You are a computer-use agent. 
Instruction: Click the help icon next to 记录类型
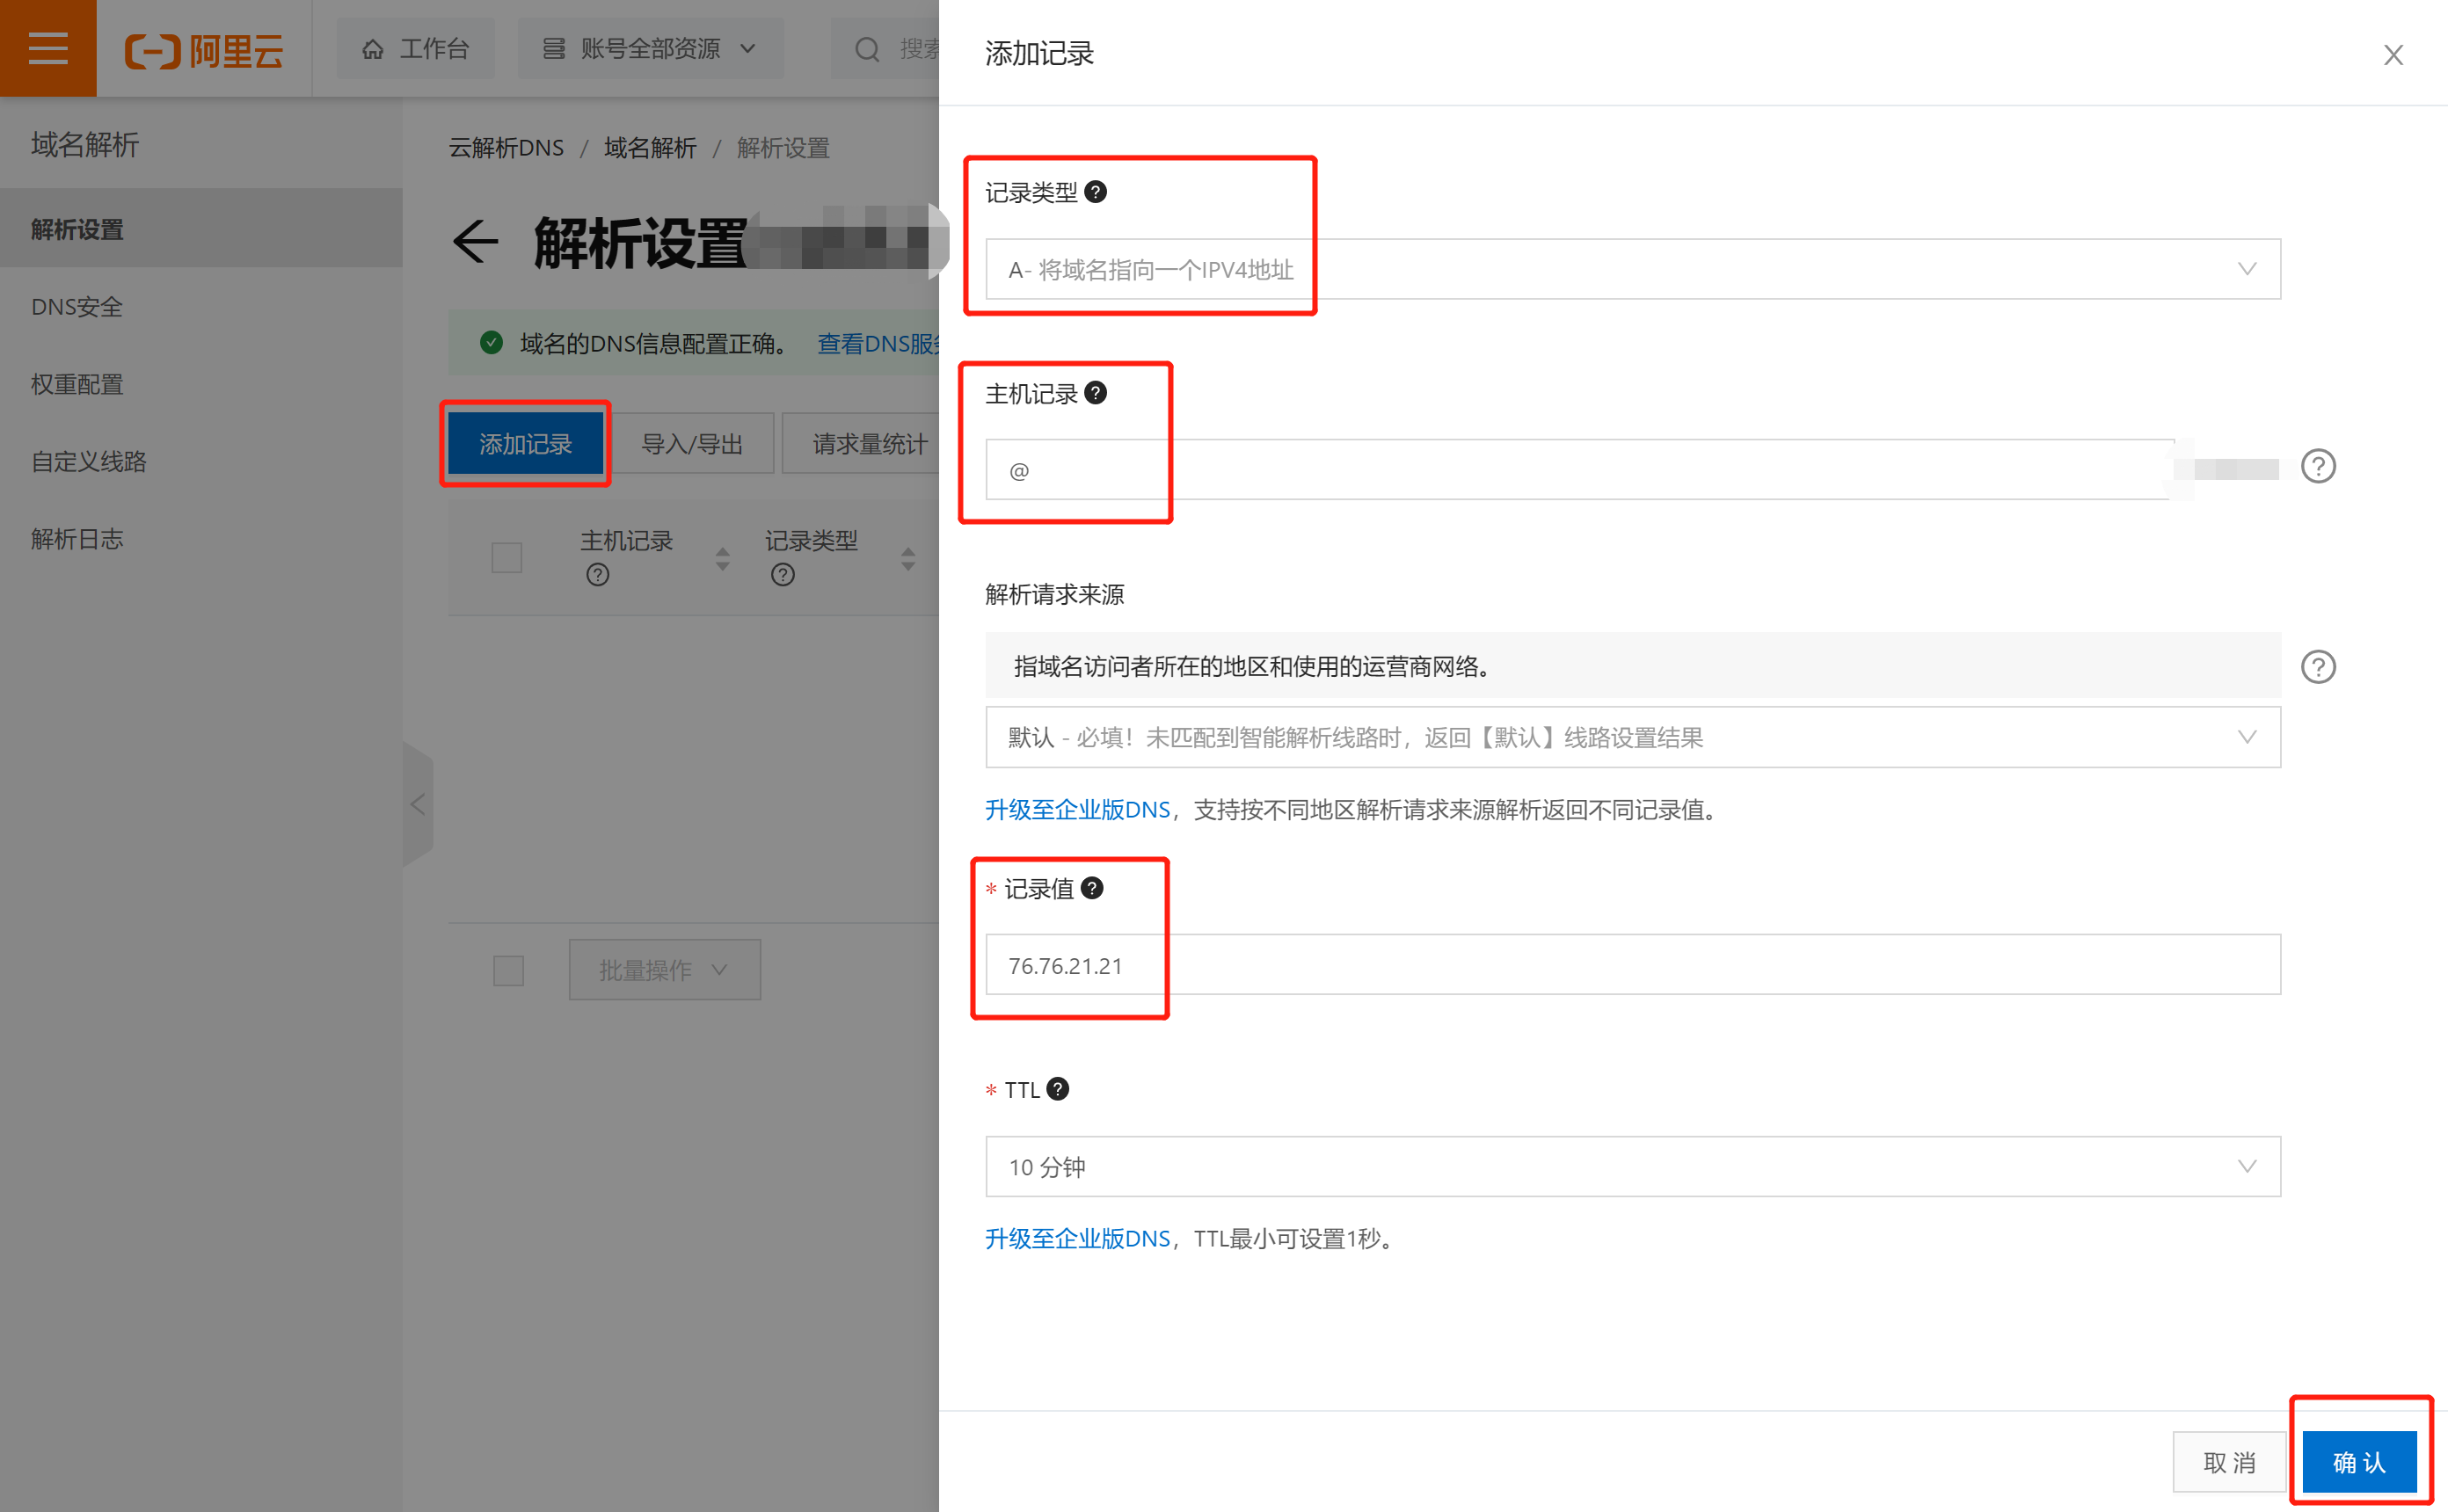(1096, 191)
